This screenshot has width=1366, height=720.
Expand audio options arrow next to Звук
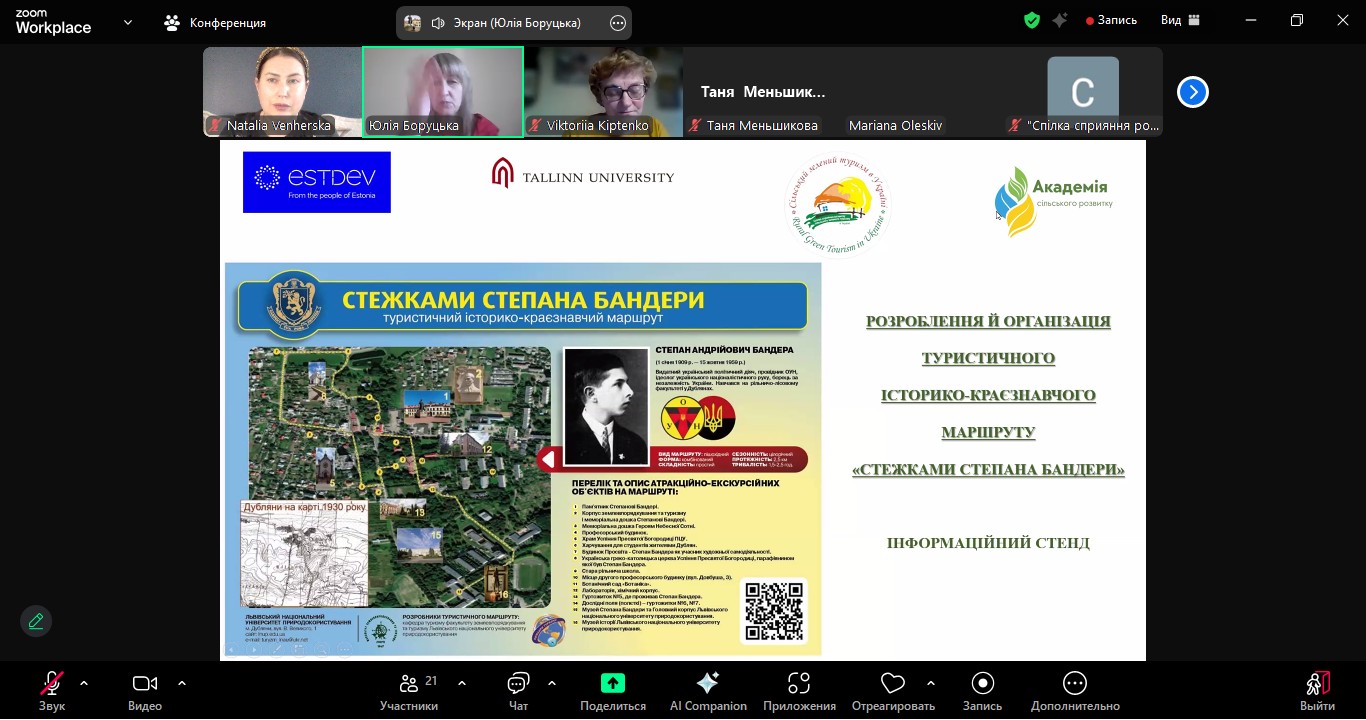point(84,684)
